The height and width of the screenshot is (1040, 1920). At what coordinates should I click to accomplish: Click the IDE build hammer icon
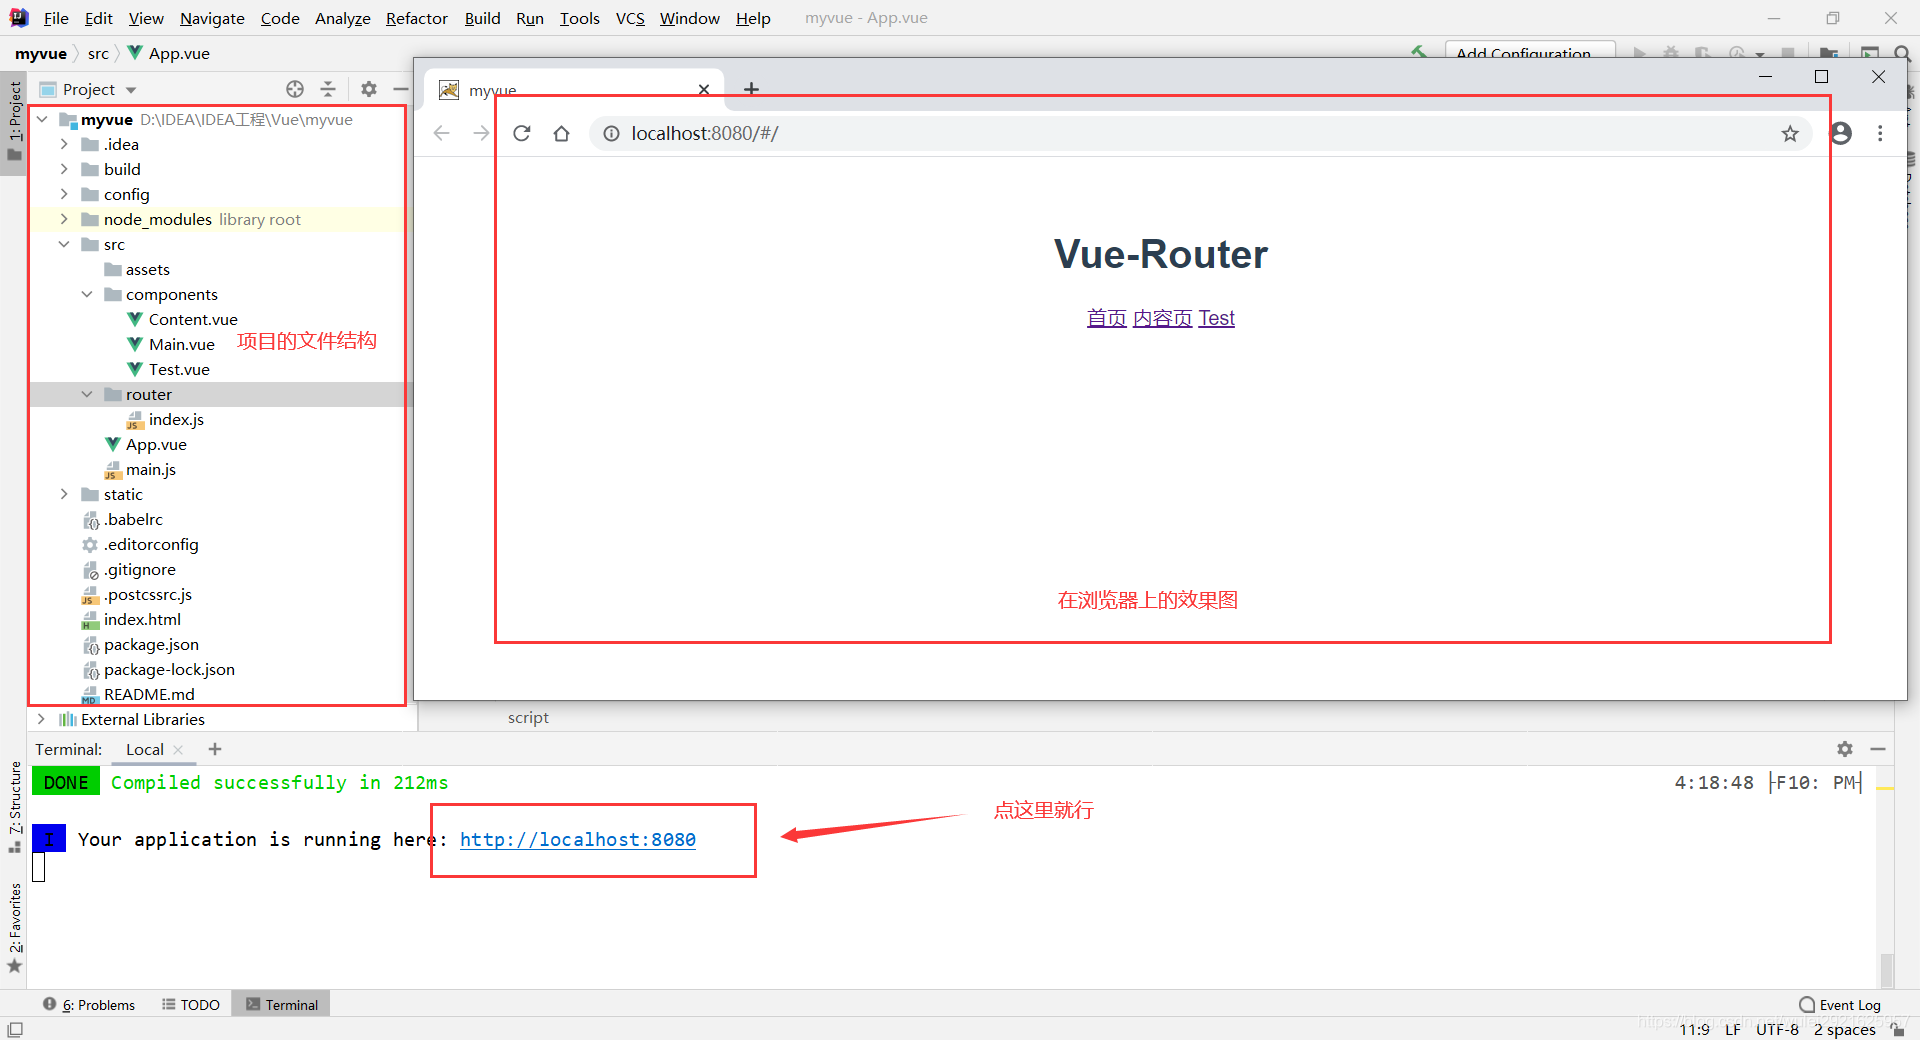click(1419, 52)
